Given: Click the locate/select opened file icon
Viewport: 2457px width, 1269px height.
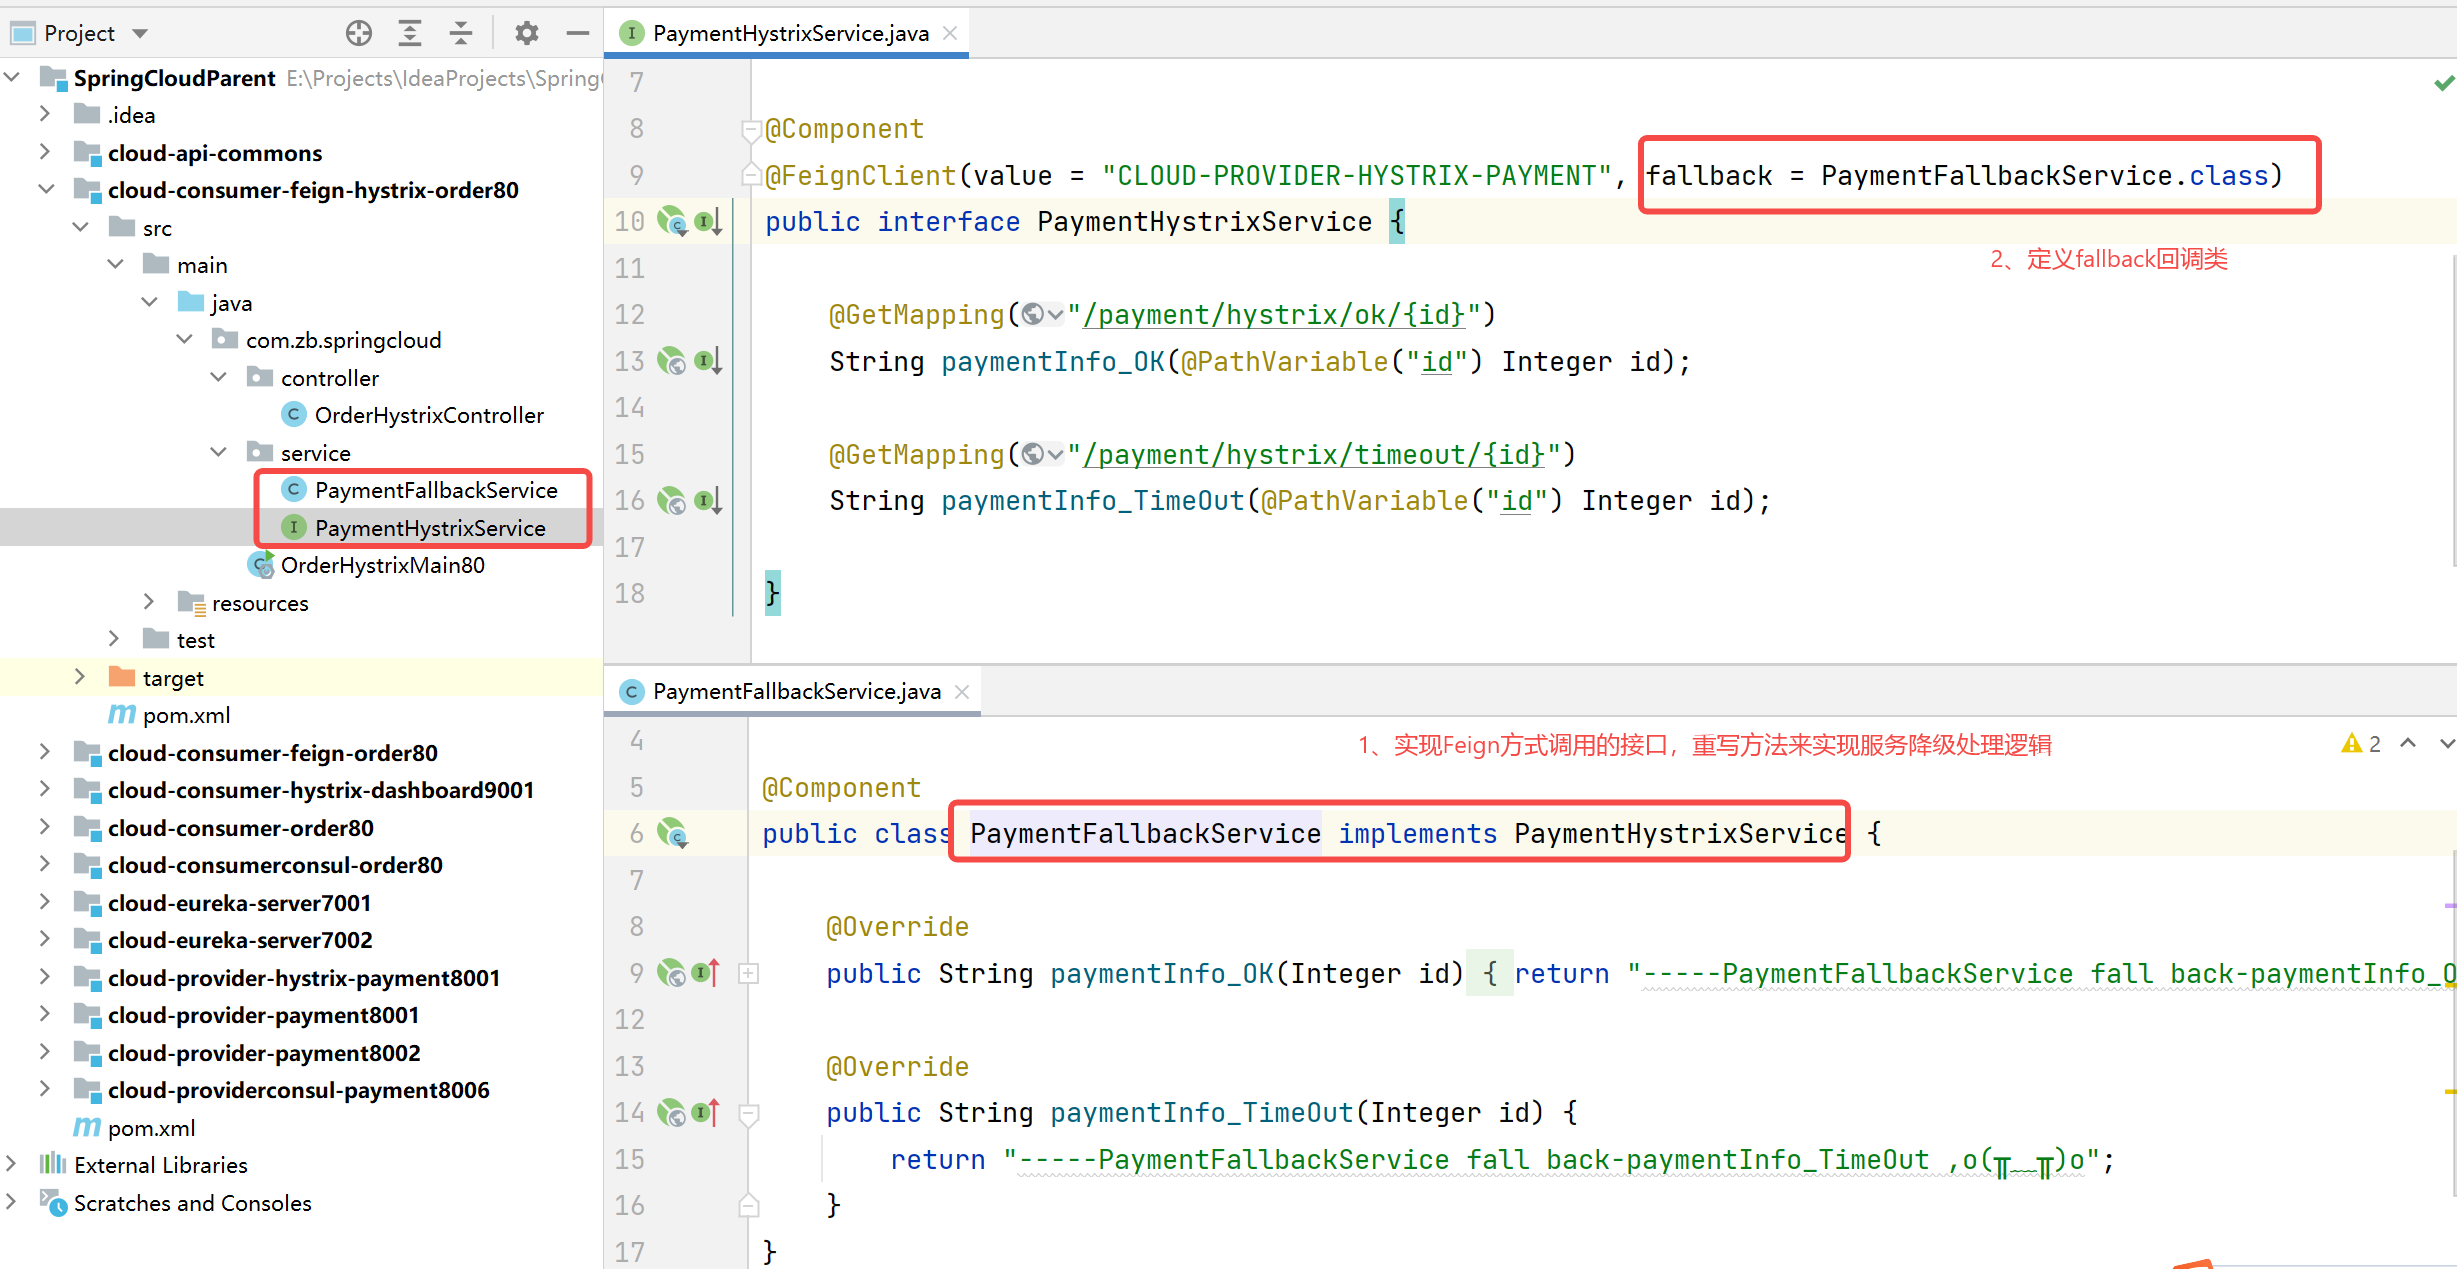Looking at the screenshot, I should tap(358, 33).
